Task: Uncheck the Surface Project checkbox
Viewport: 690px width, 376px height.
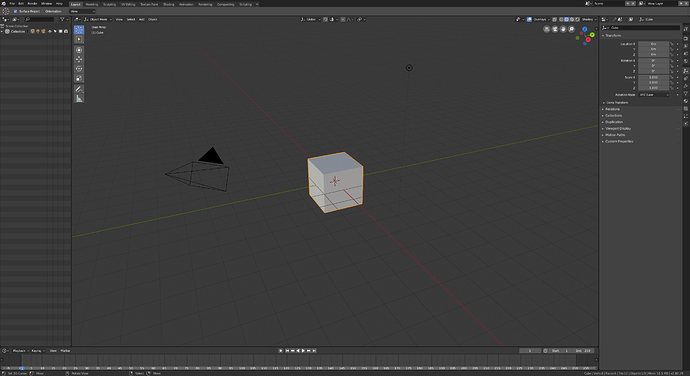Action: (15, 11)
